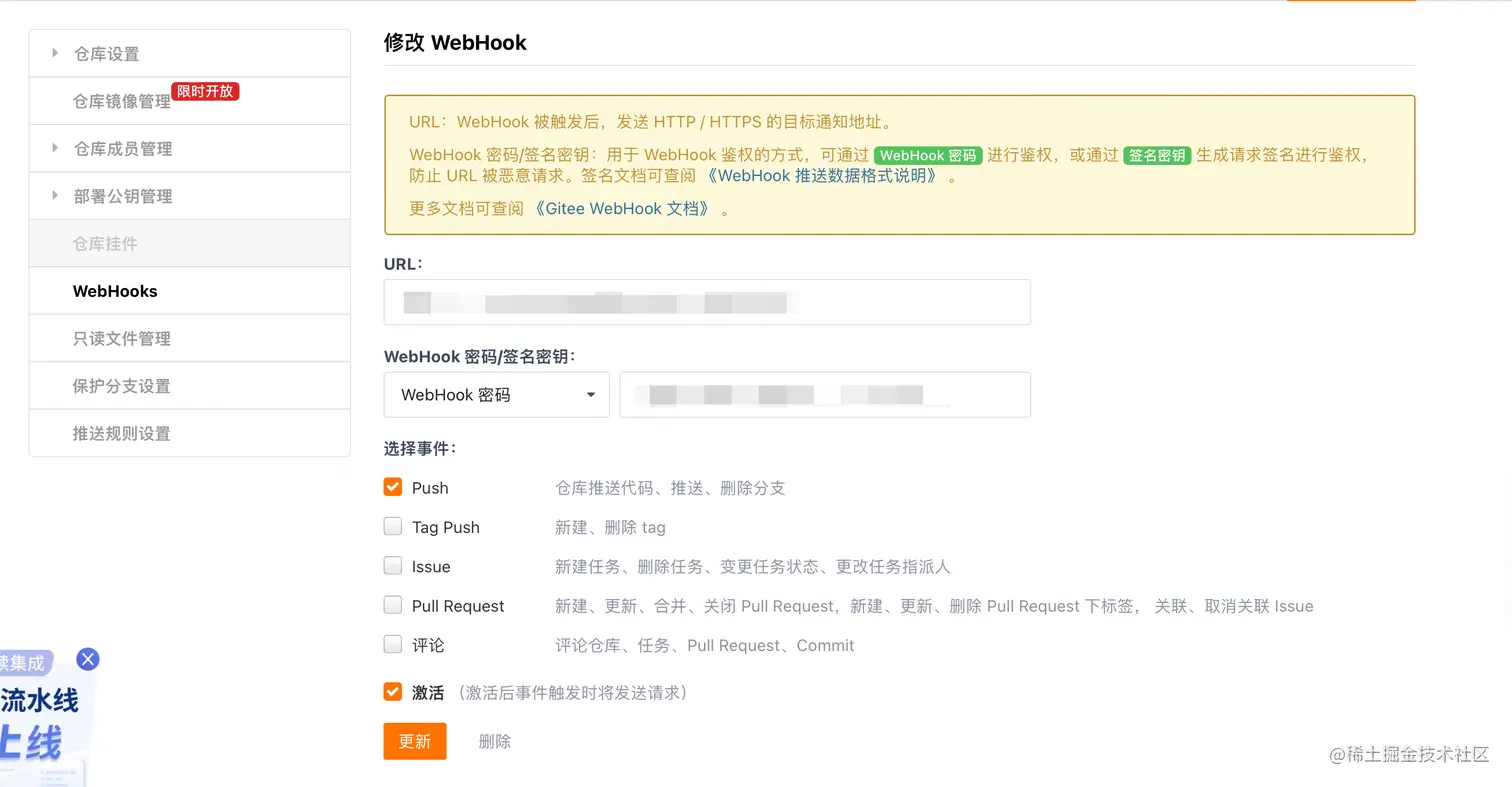Image resolution: width=1512 pixels, height=787 pixels.
Task: Tick the Pull Request event checkbox
Action: tap(393, 605)
